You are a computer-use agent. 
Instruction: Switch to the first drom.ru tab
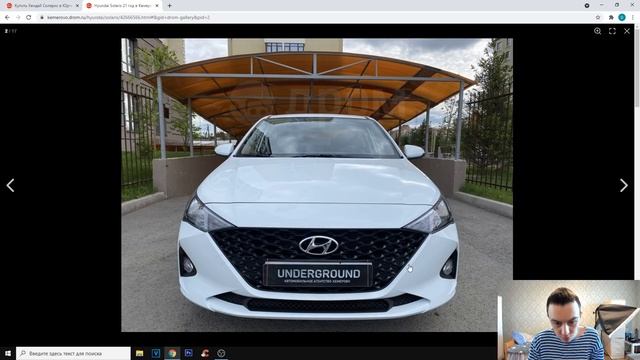(x=41, y=6)
